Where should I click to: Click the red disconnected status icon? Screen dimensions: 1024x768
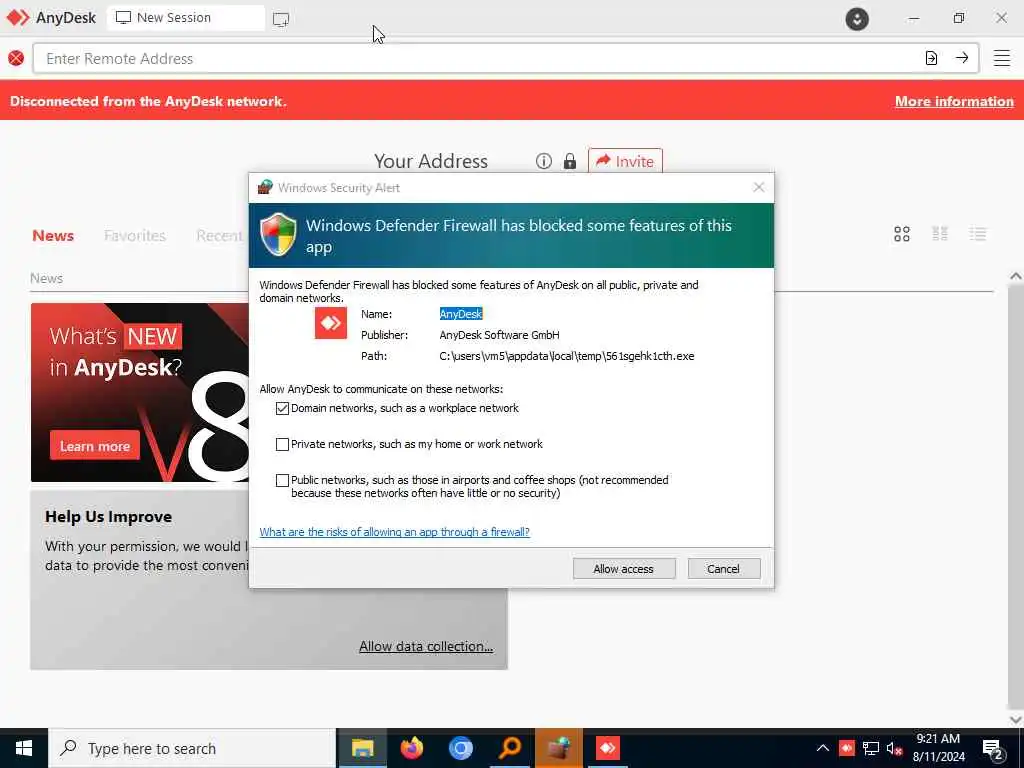click(x=16, y=58)
